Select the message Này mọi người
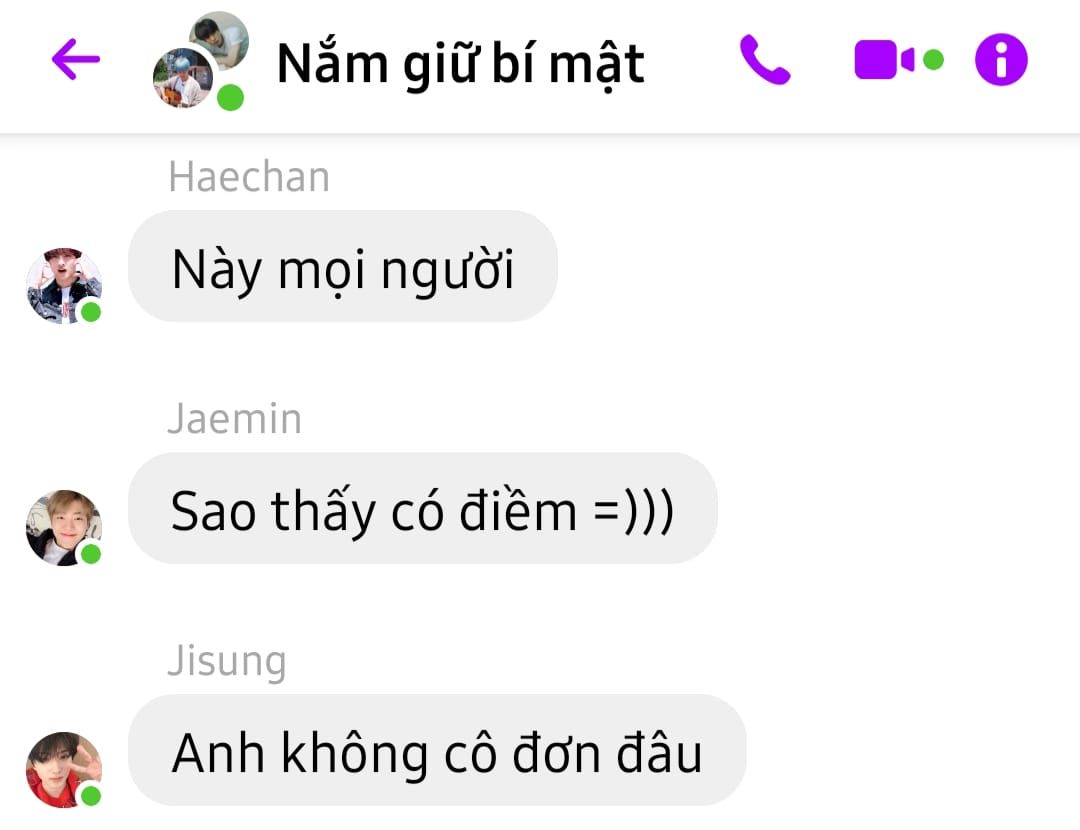The height and width of the screenshot is (830, 1080). tap(342, 267)
